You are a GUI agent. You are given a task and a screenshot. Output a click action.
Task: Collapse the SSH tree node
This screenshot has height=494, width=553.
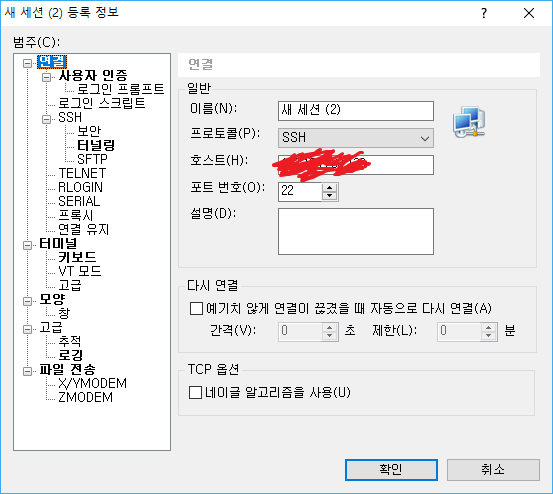coord(47,119)
